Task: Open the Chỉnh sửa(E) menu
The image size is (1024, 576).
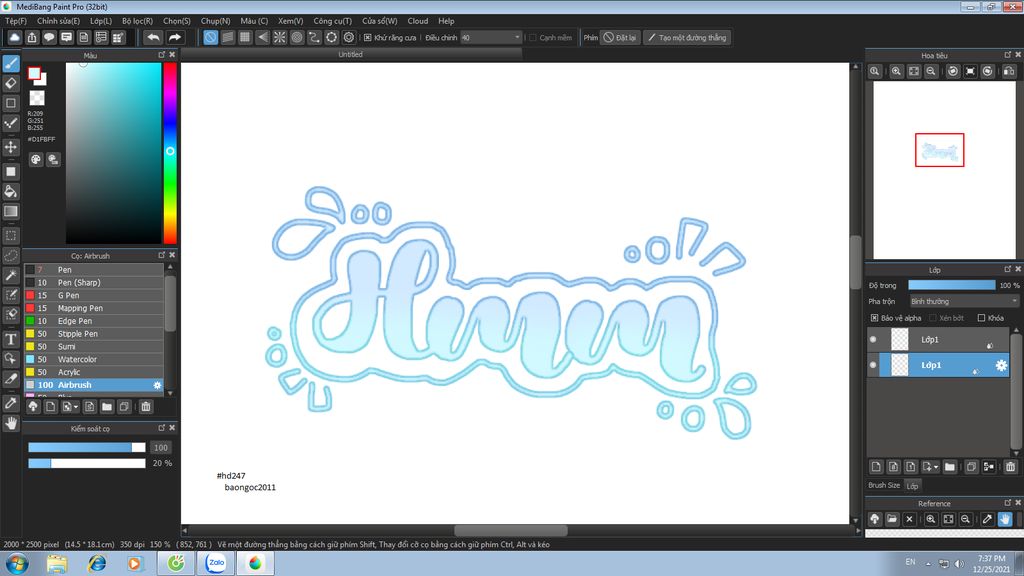Action: coord(58,21)
